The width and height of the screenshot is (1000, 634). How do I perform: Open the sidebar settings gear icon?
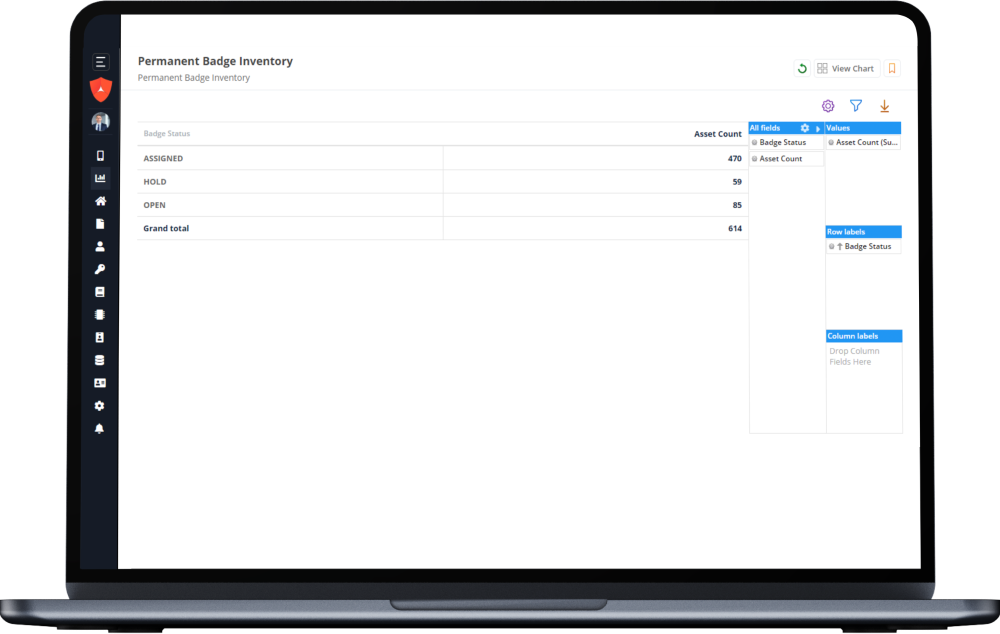pyautogui.click(x=100, y=406)
